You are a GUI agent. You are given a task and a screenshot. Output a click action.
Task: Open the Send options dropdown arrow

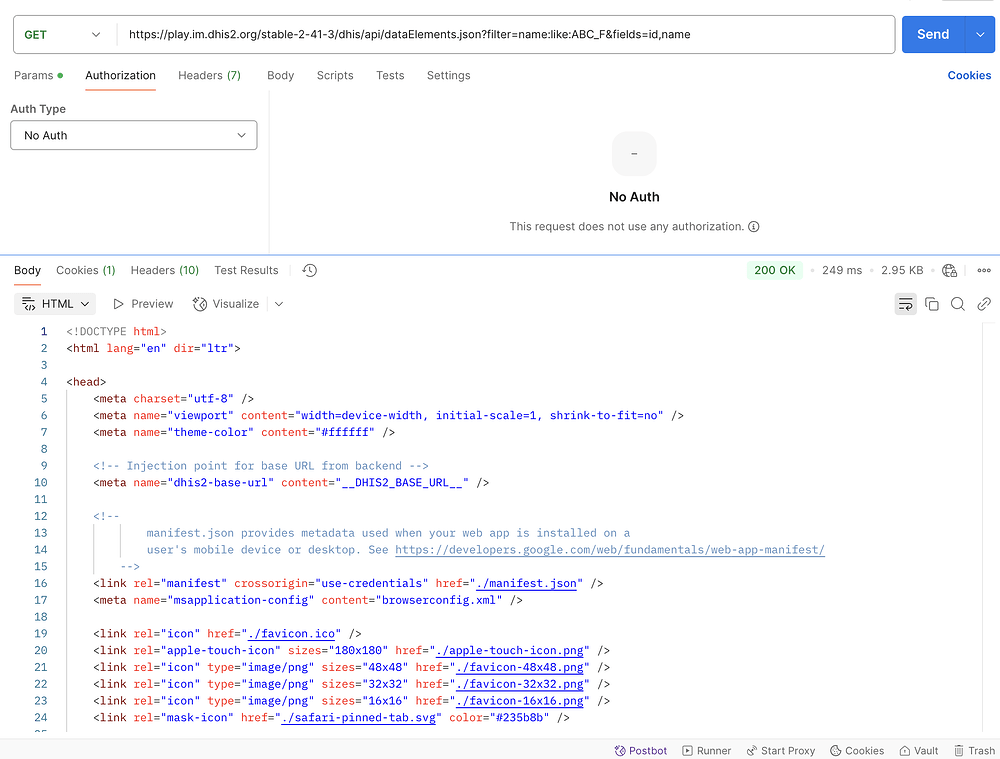[x=980, y=34]
